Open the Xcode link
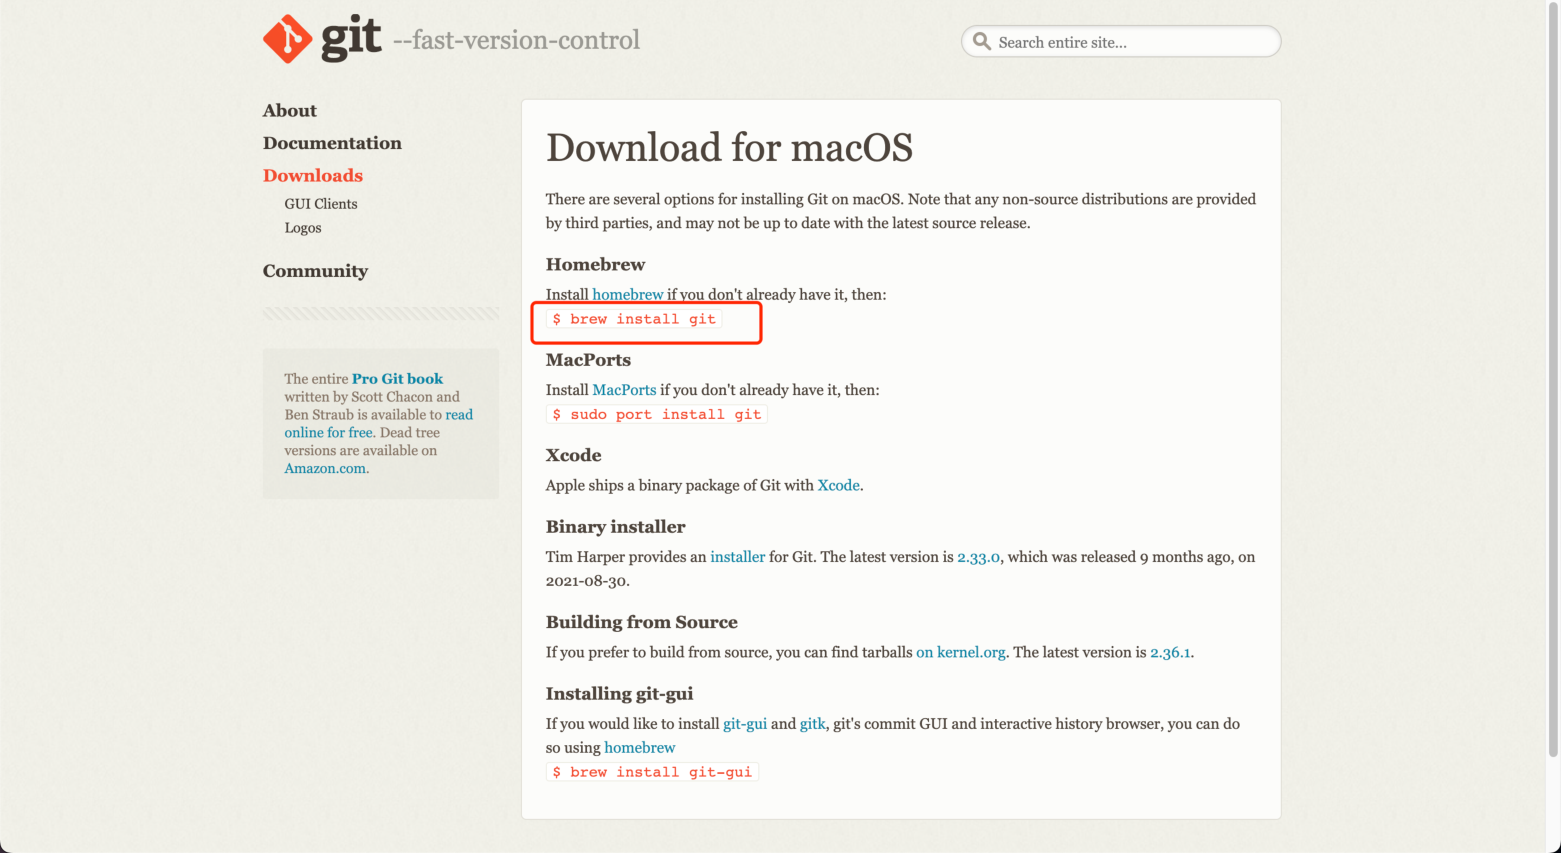1561x853 pixels. tap(838, 485)
